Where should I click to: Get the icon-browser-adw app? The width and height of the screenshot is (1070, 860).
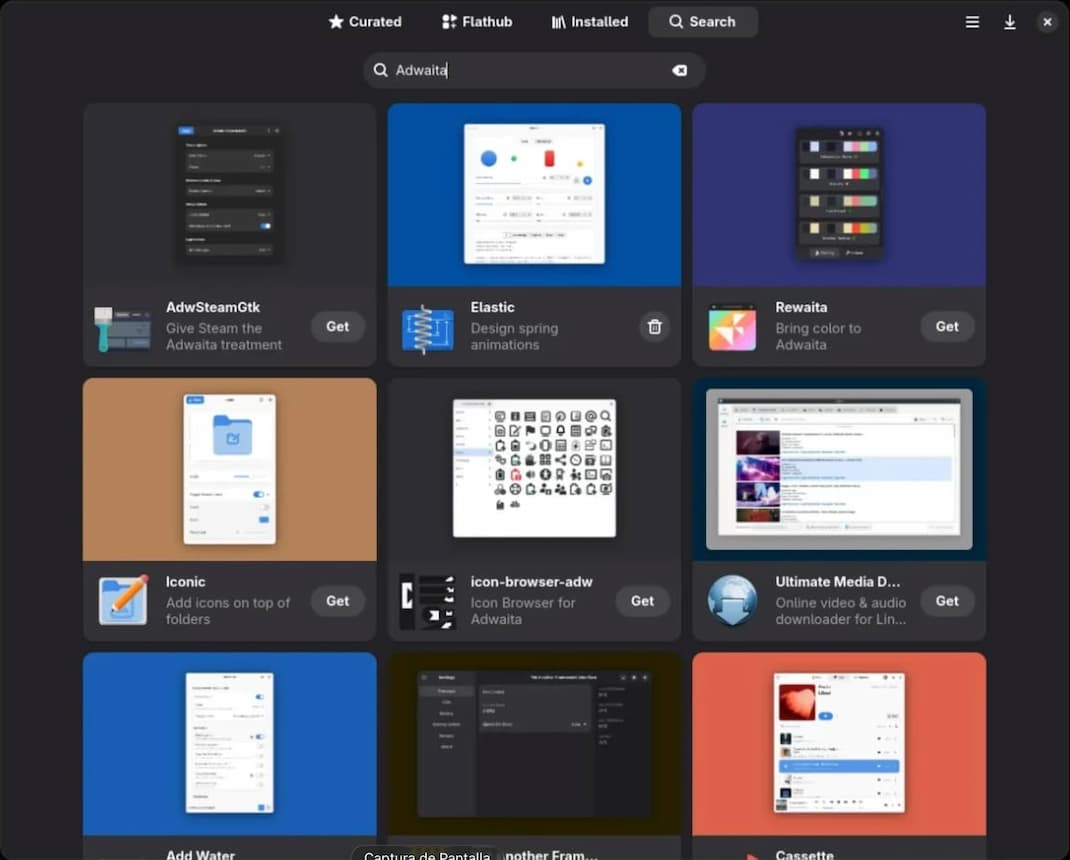[643, 601]
